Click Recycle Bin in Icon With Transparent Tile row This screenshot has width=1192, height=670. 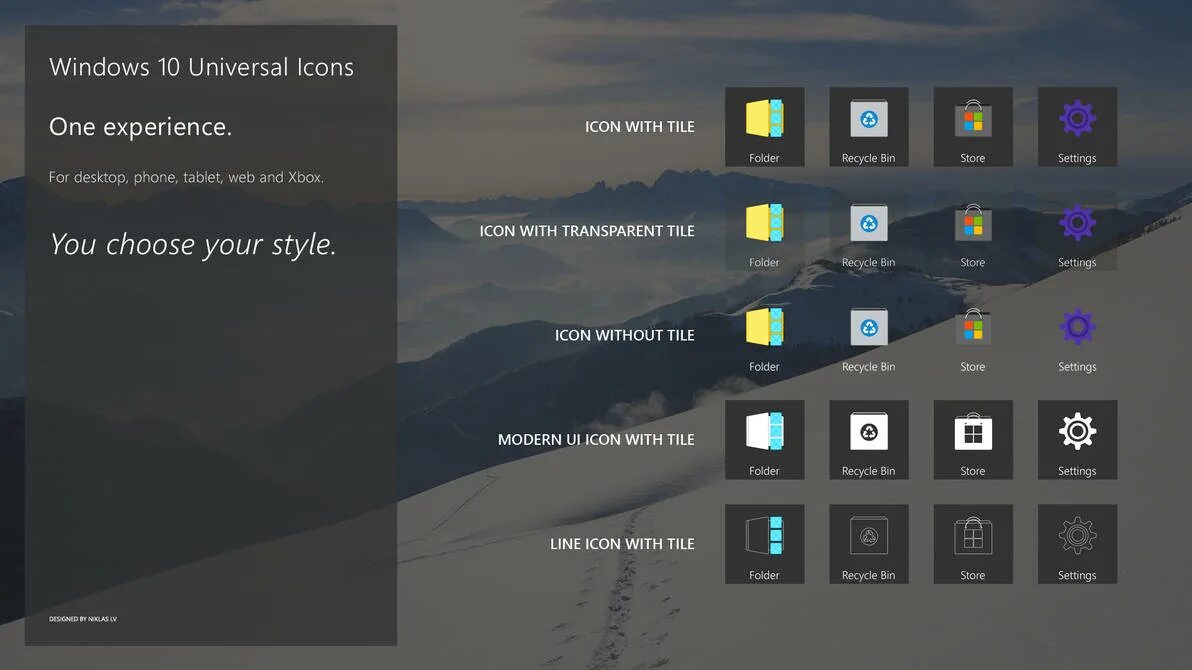pyautogui.click(x=868, y=230)
